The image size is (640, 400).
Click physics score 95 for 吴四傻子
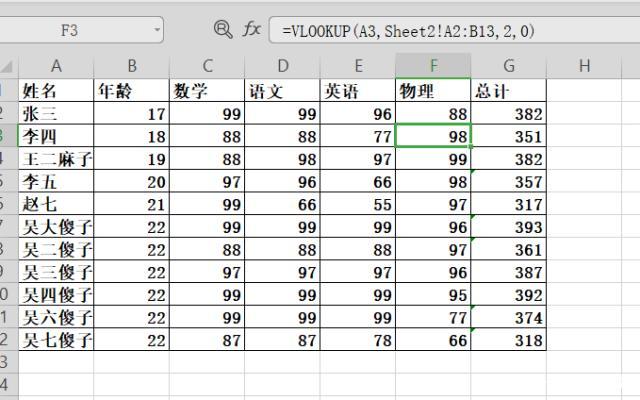click(433, 294)
